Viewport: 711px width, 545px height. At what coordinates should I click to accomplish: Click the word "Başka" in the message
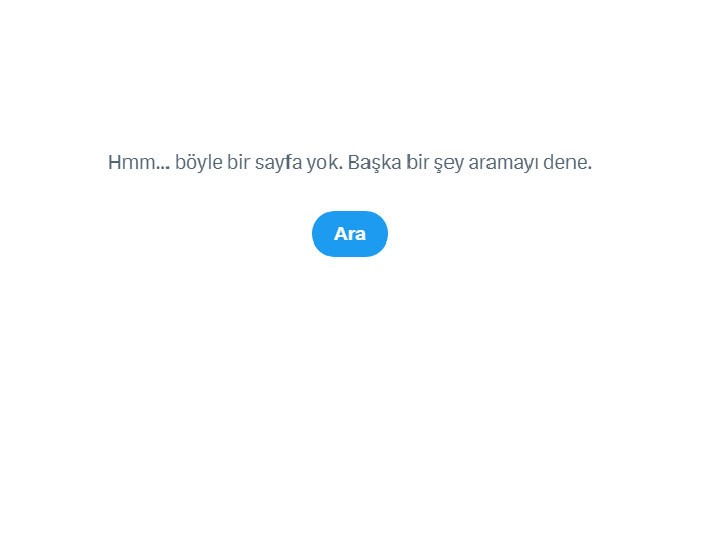375,163
